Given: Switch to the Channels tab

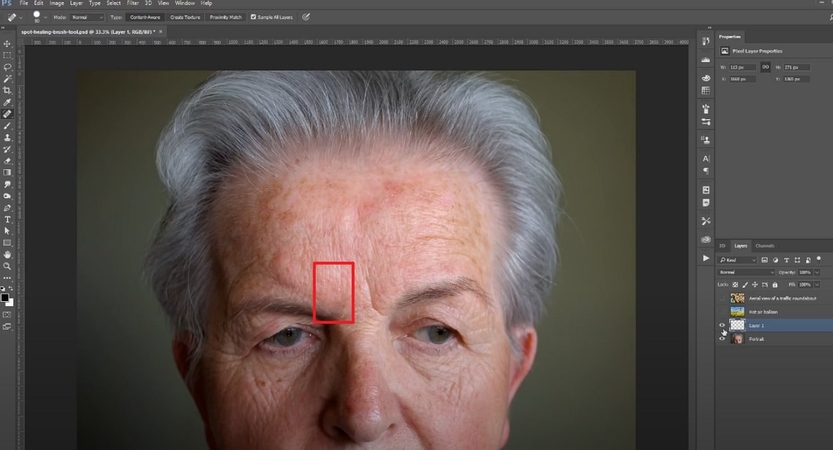Looking at the screenshot, I should pyautogui.click(x=764, y=245).
